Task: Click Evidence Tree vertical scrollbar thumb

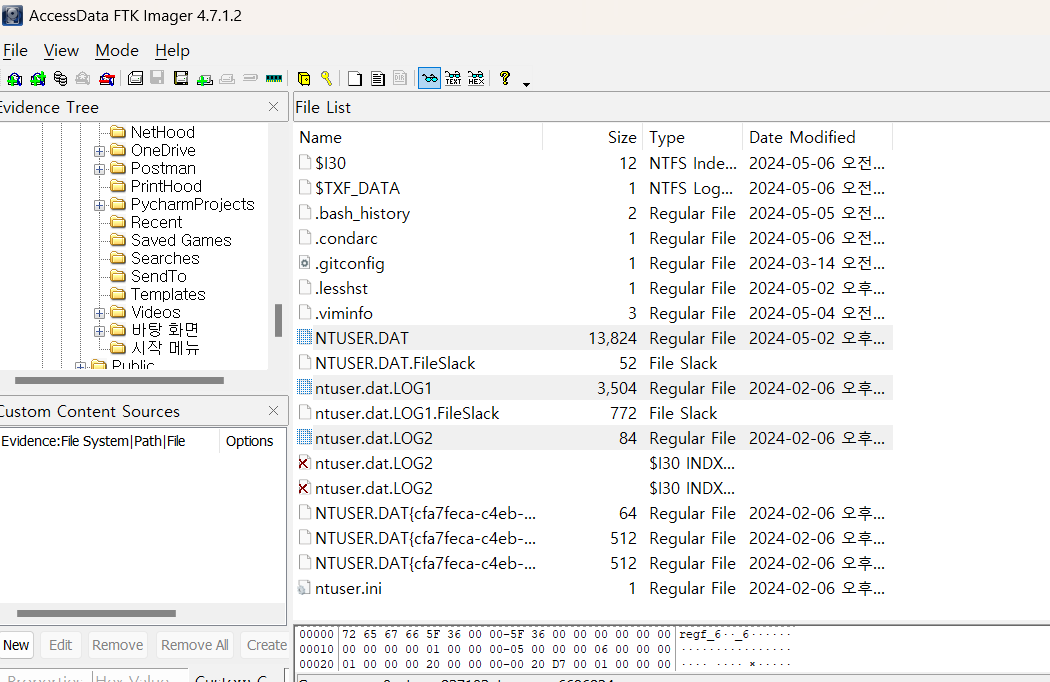Action: click(278, 320)
